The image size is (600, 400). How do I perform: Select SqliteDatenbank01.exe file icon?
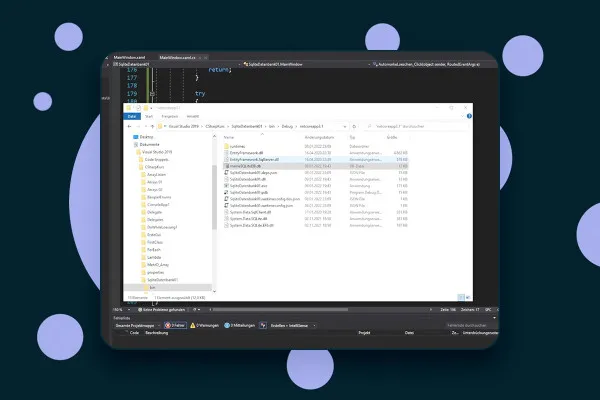pos(226,186)
